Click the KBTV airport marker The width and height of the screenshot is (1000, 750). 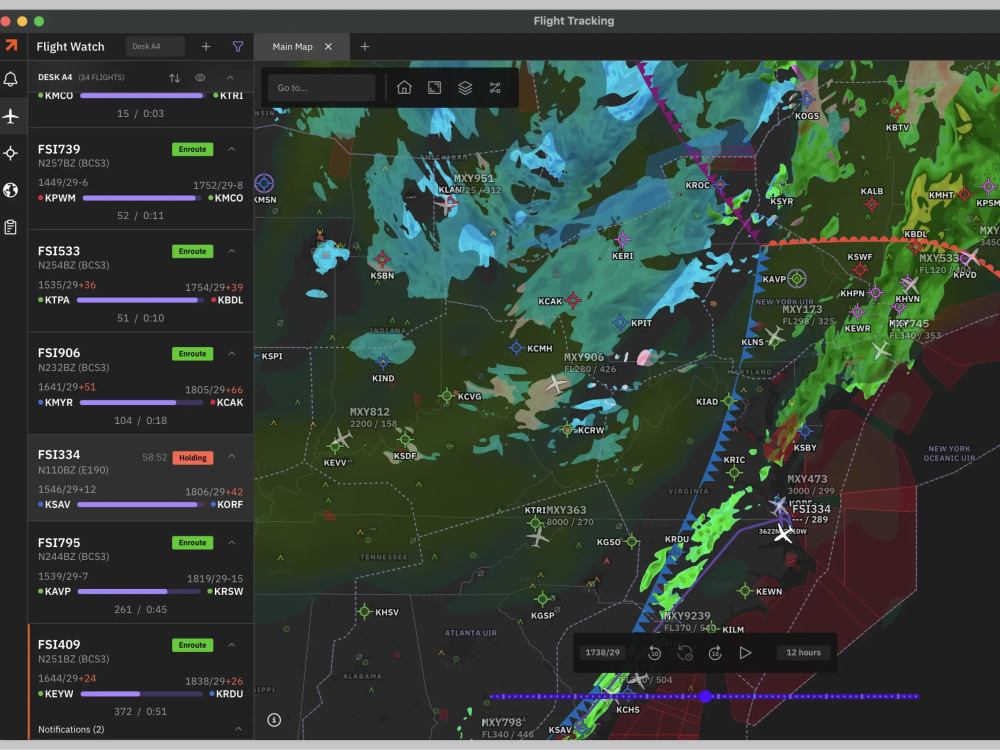(x=897, y=112)
